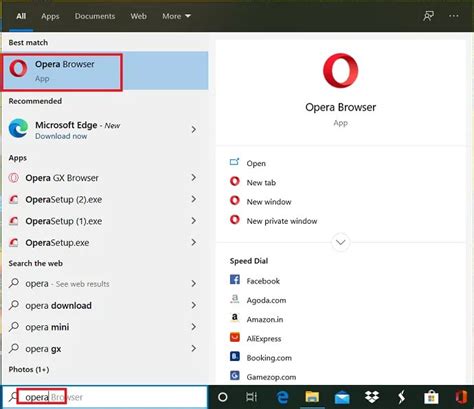Open AliExpress speed dial link

point(264,339)
